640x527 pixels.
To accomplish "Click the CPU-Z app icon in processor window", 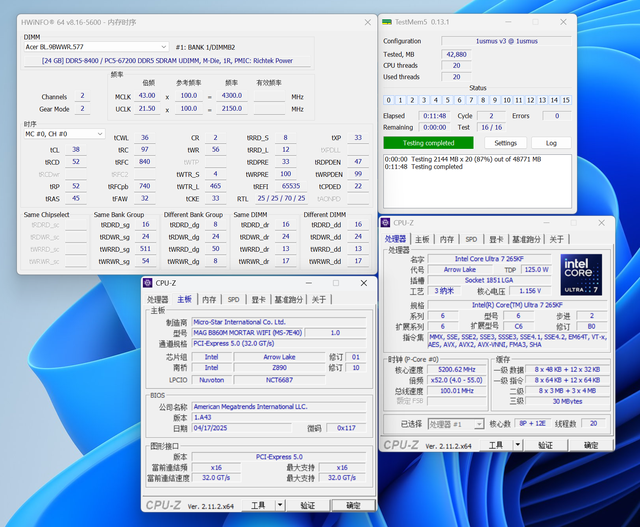I will click(x=385, y=222).
